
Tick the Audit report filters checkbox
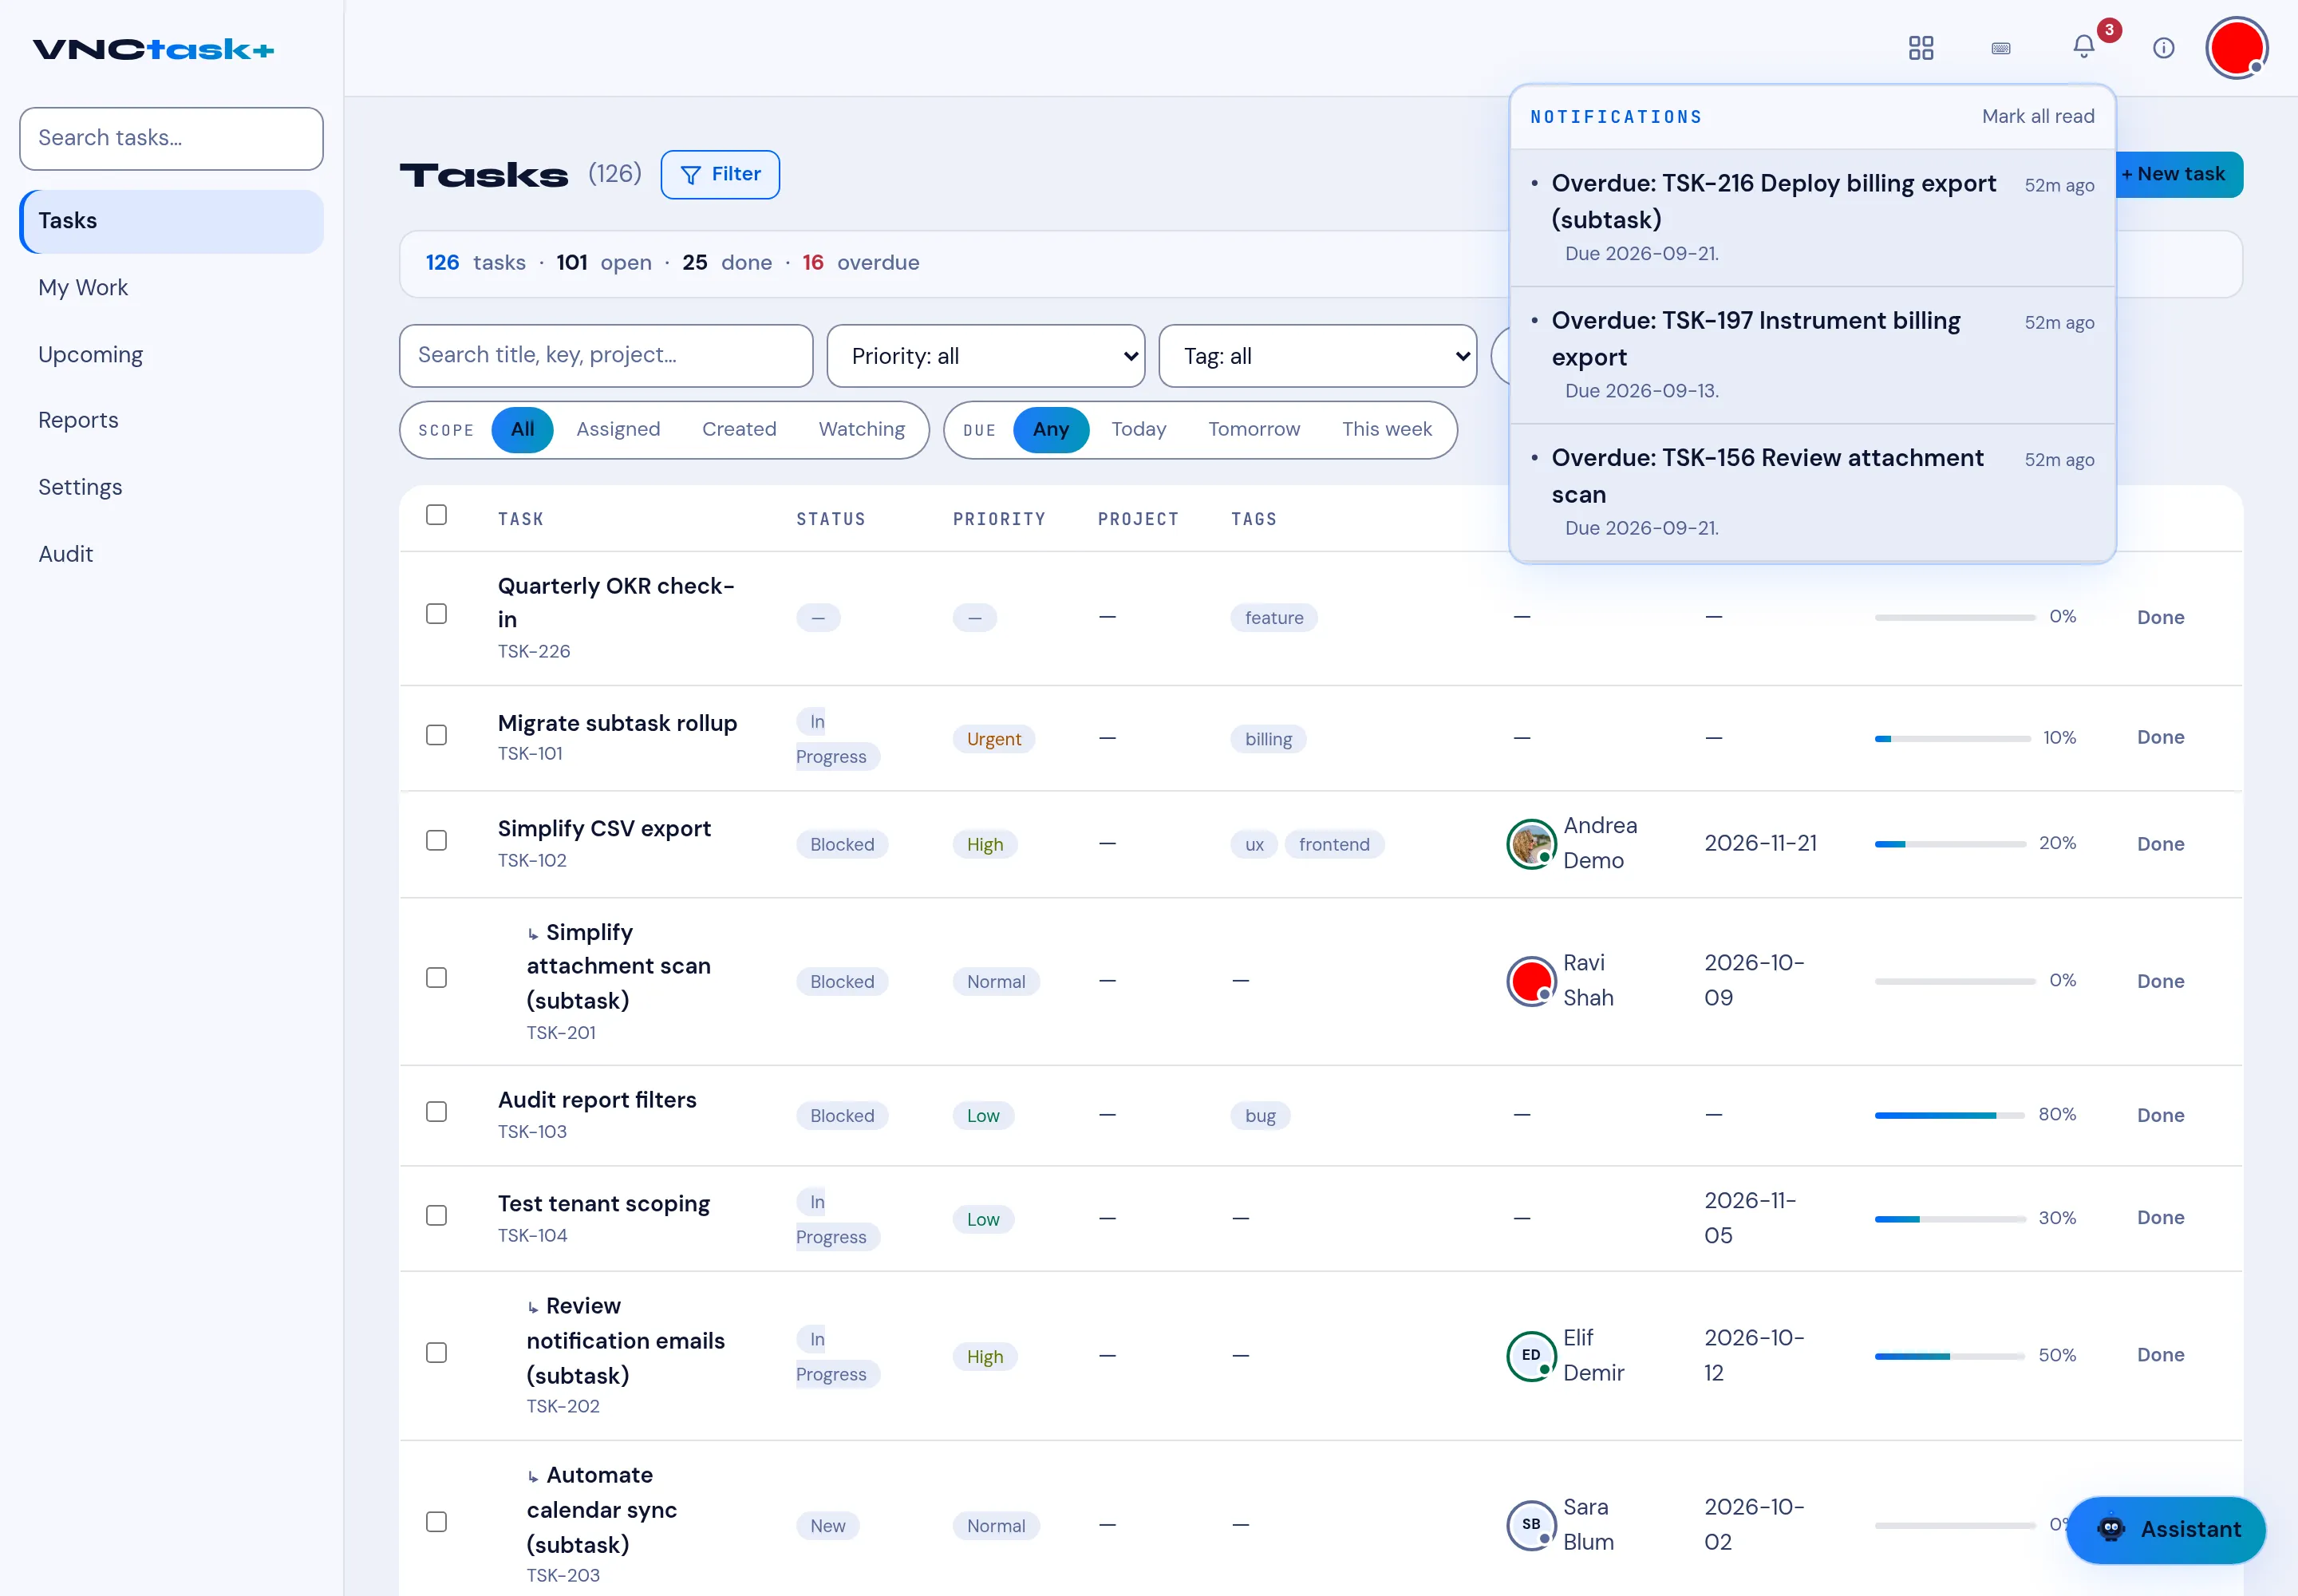(436, 1112)
